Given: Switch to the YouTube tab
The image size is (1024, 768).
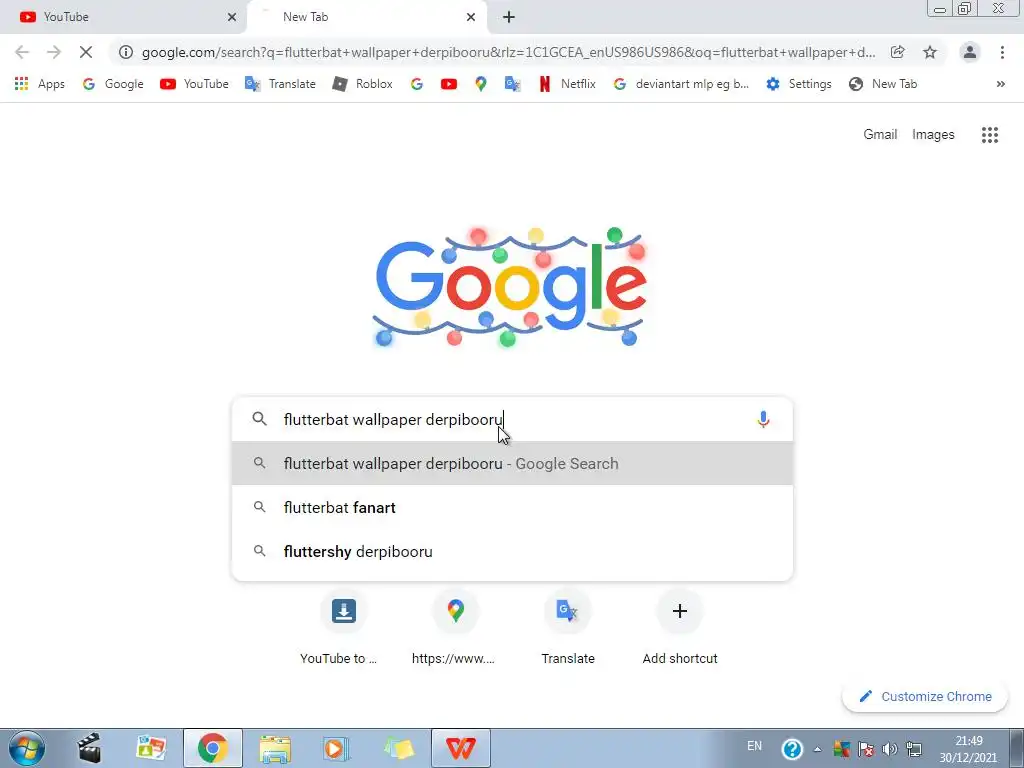Looking at the screenshot, I should pos(124,17).
